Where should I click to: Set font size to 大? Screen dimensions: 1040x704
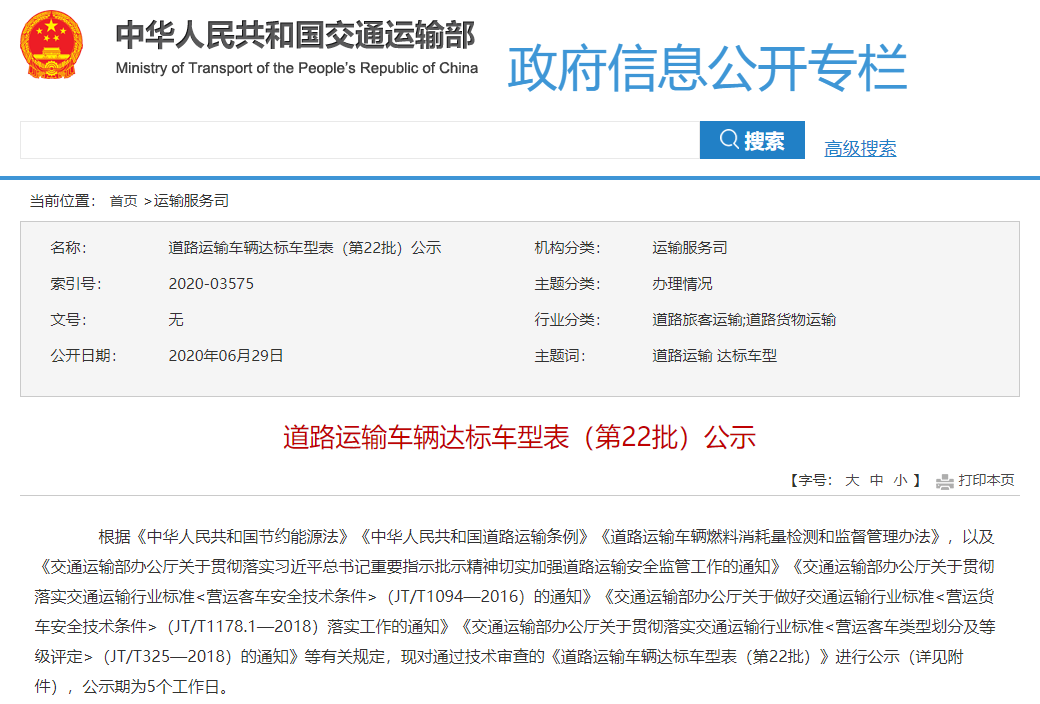click(852, 480)
